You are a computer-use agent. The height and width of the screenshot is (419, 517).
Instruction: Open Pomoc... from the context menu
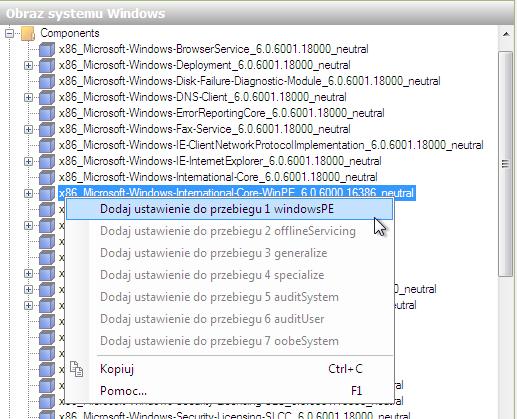point(229,391)
